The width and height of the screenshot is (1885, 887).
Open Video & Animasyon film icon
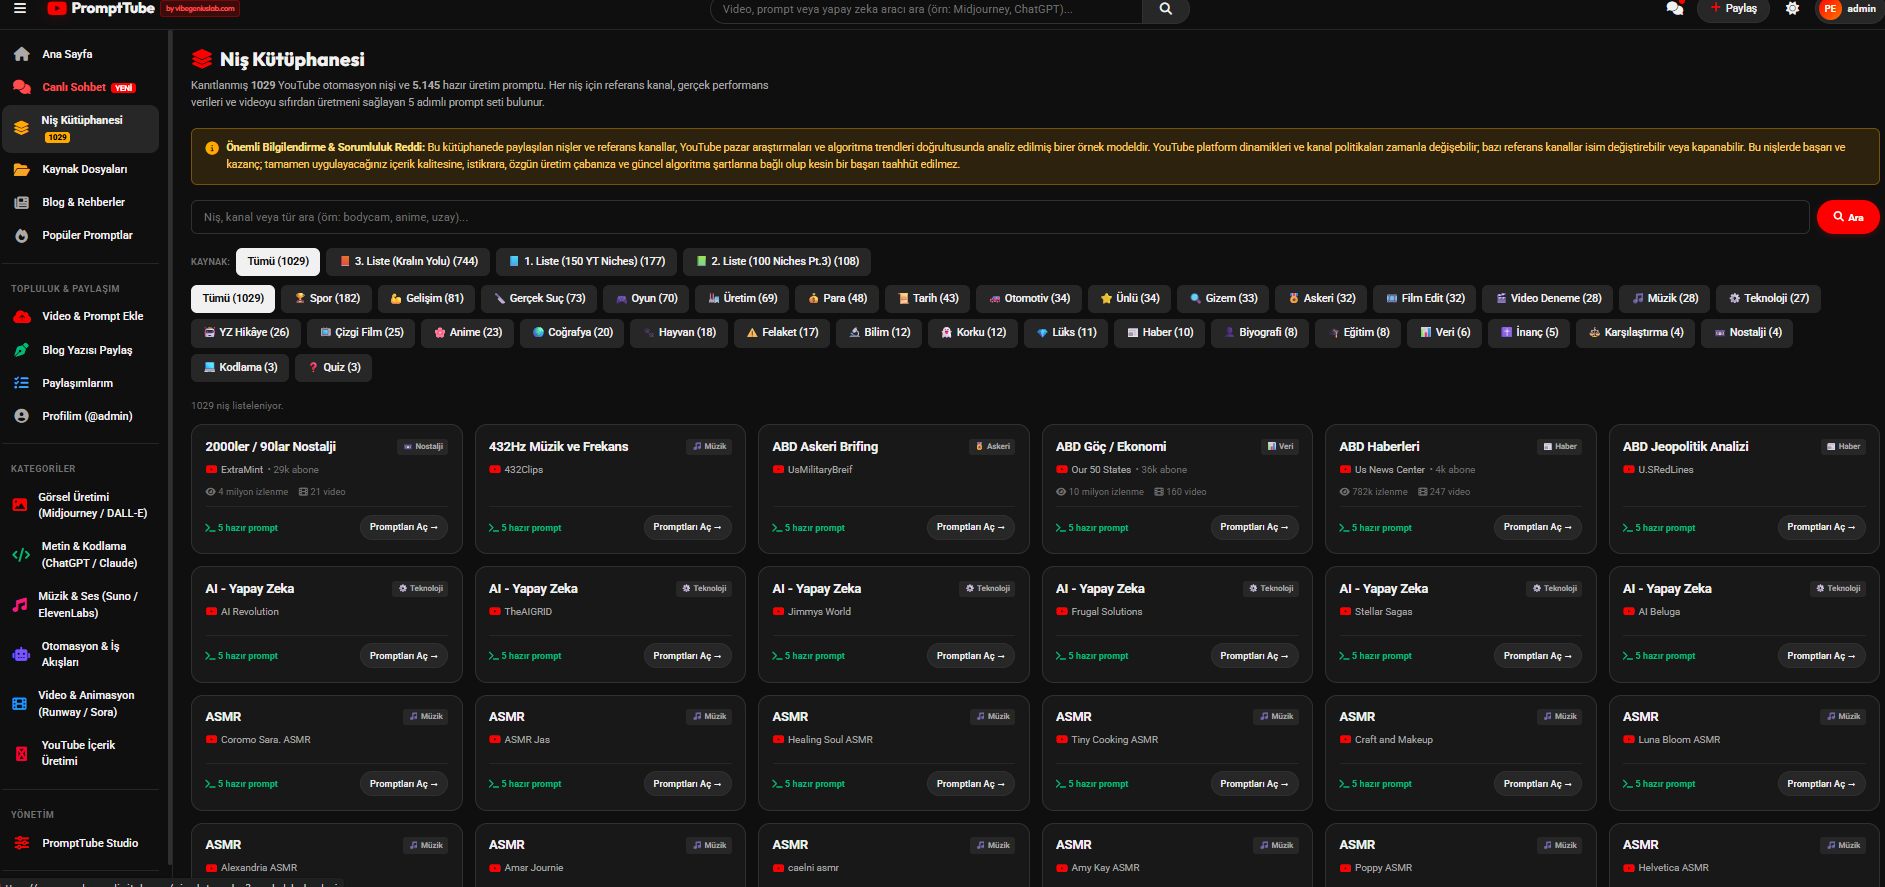pos(20,703)
